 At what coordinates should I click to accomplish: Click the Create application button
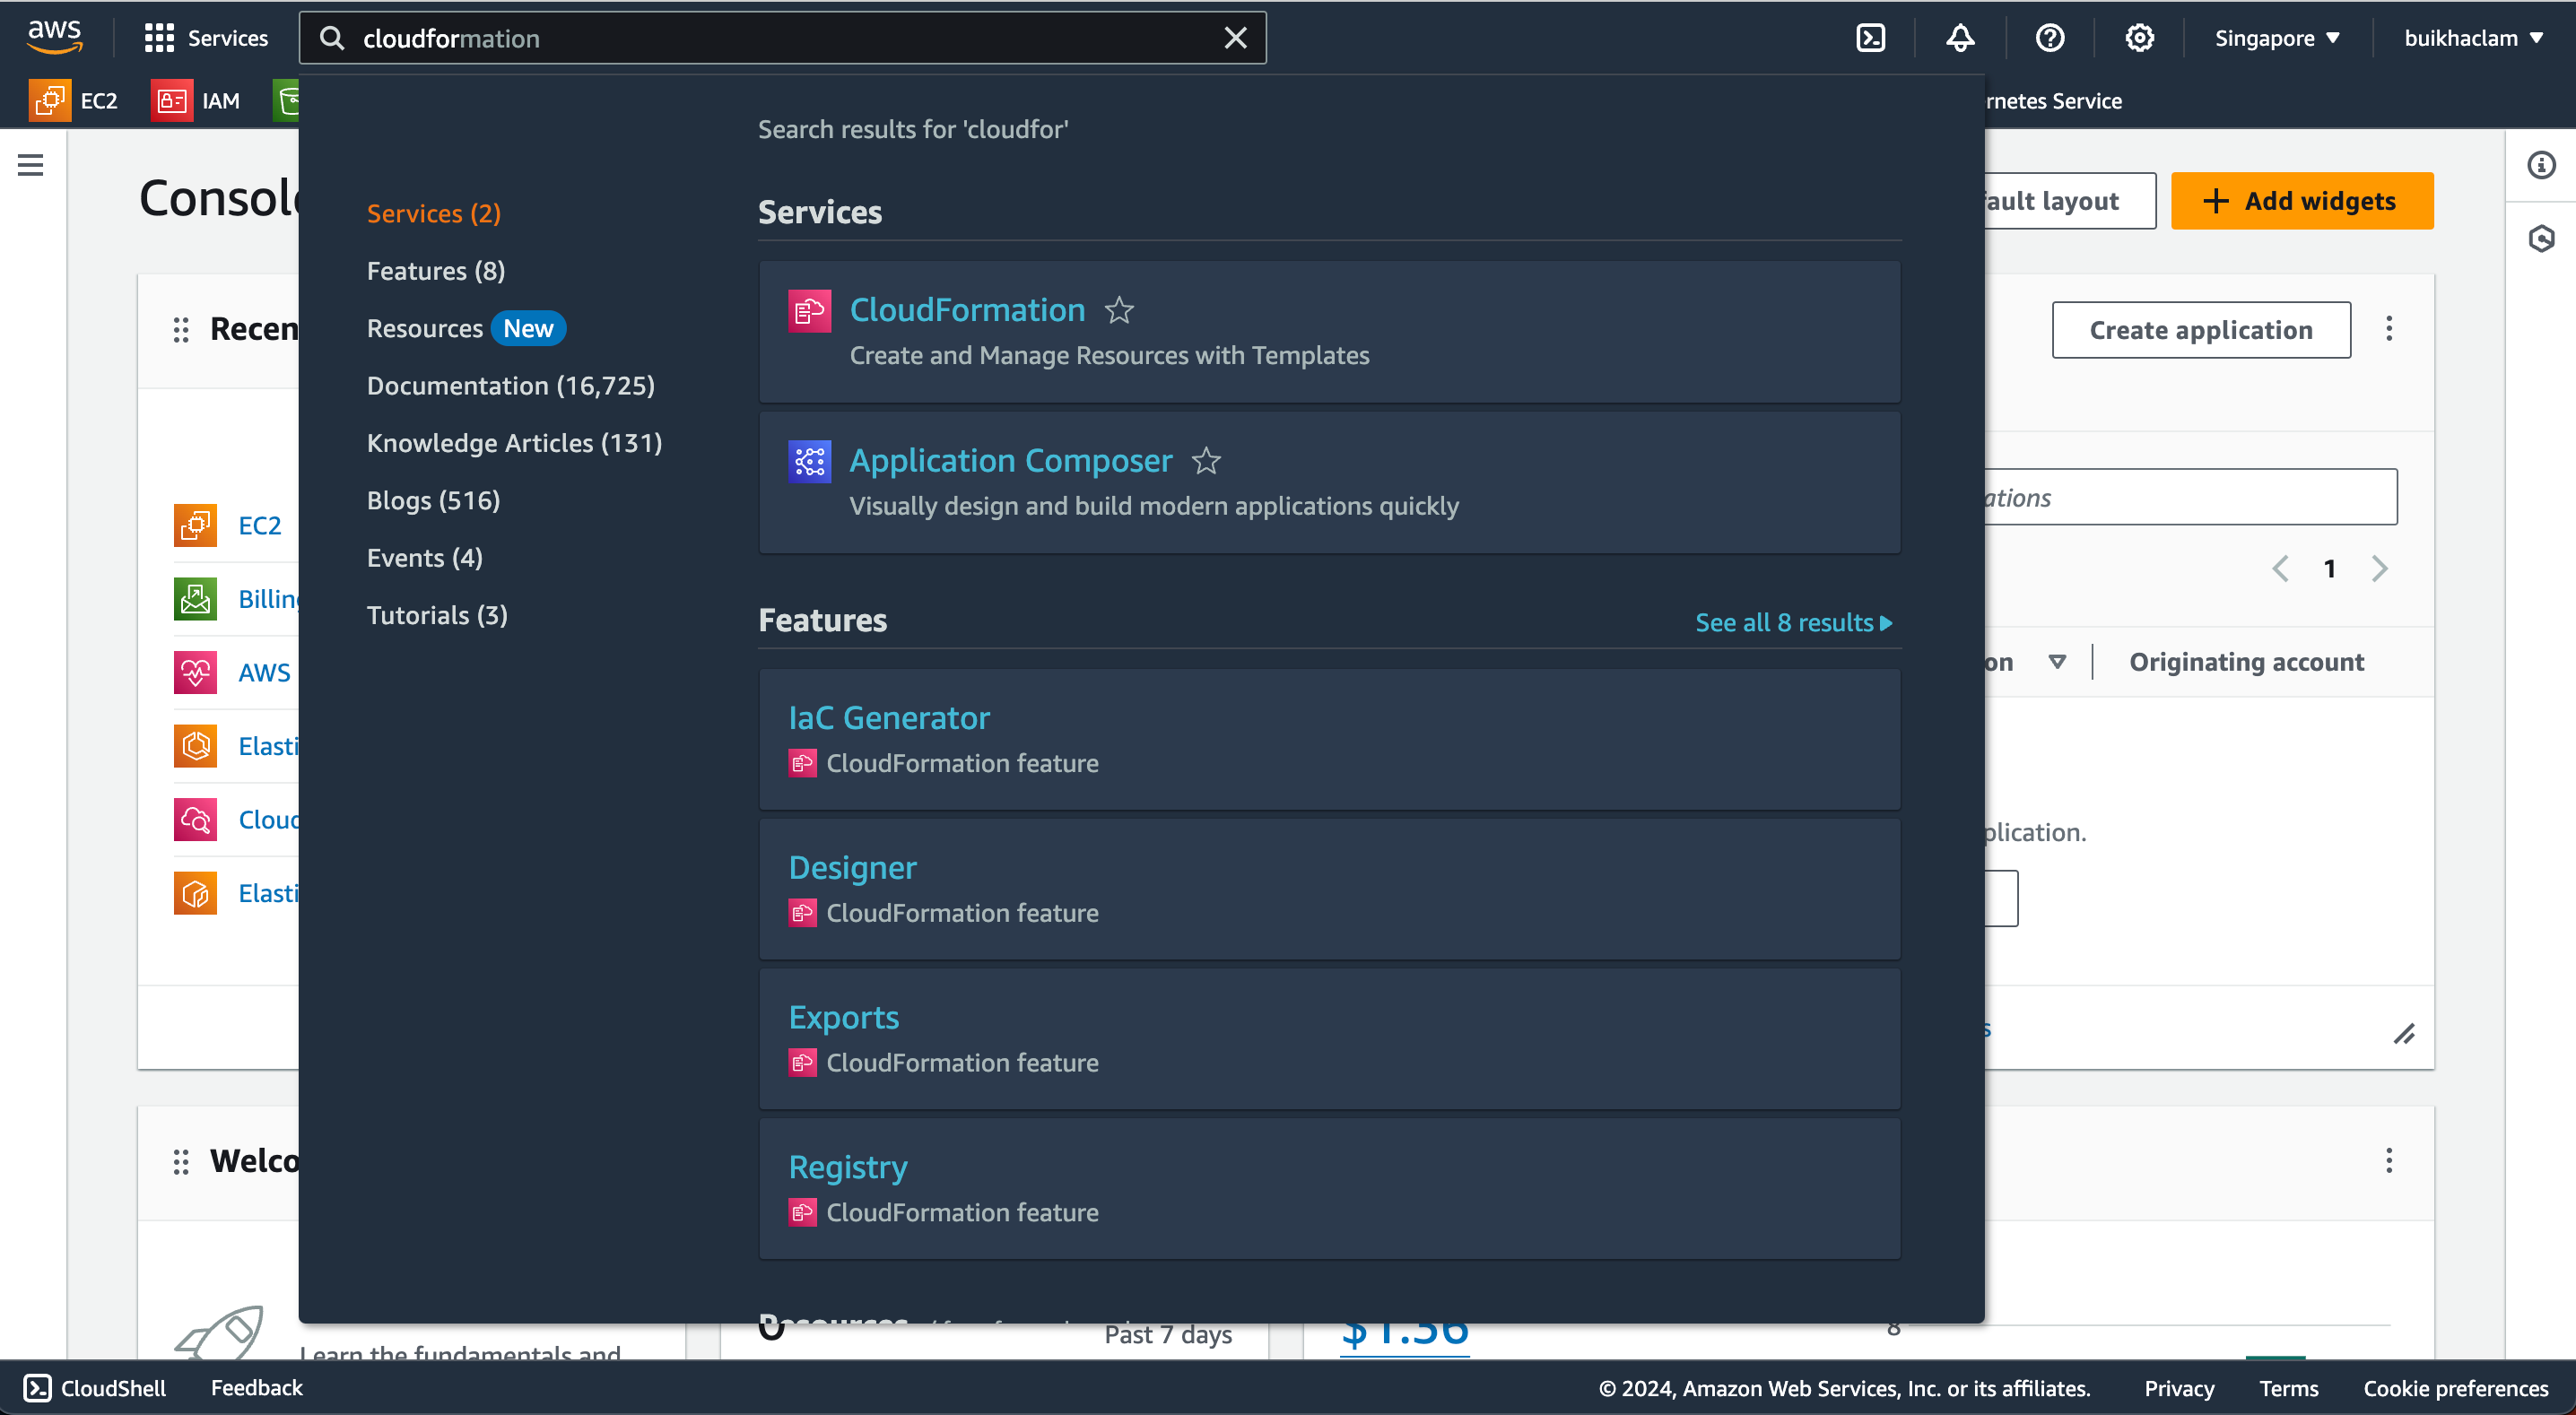[2201, 330]
